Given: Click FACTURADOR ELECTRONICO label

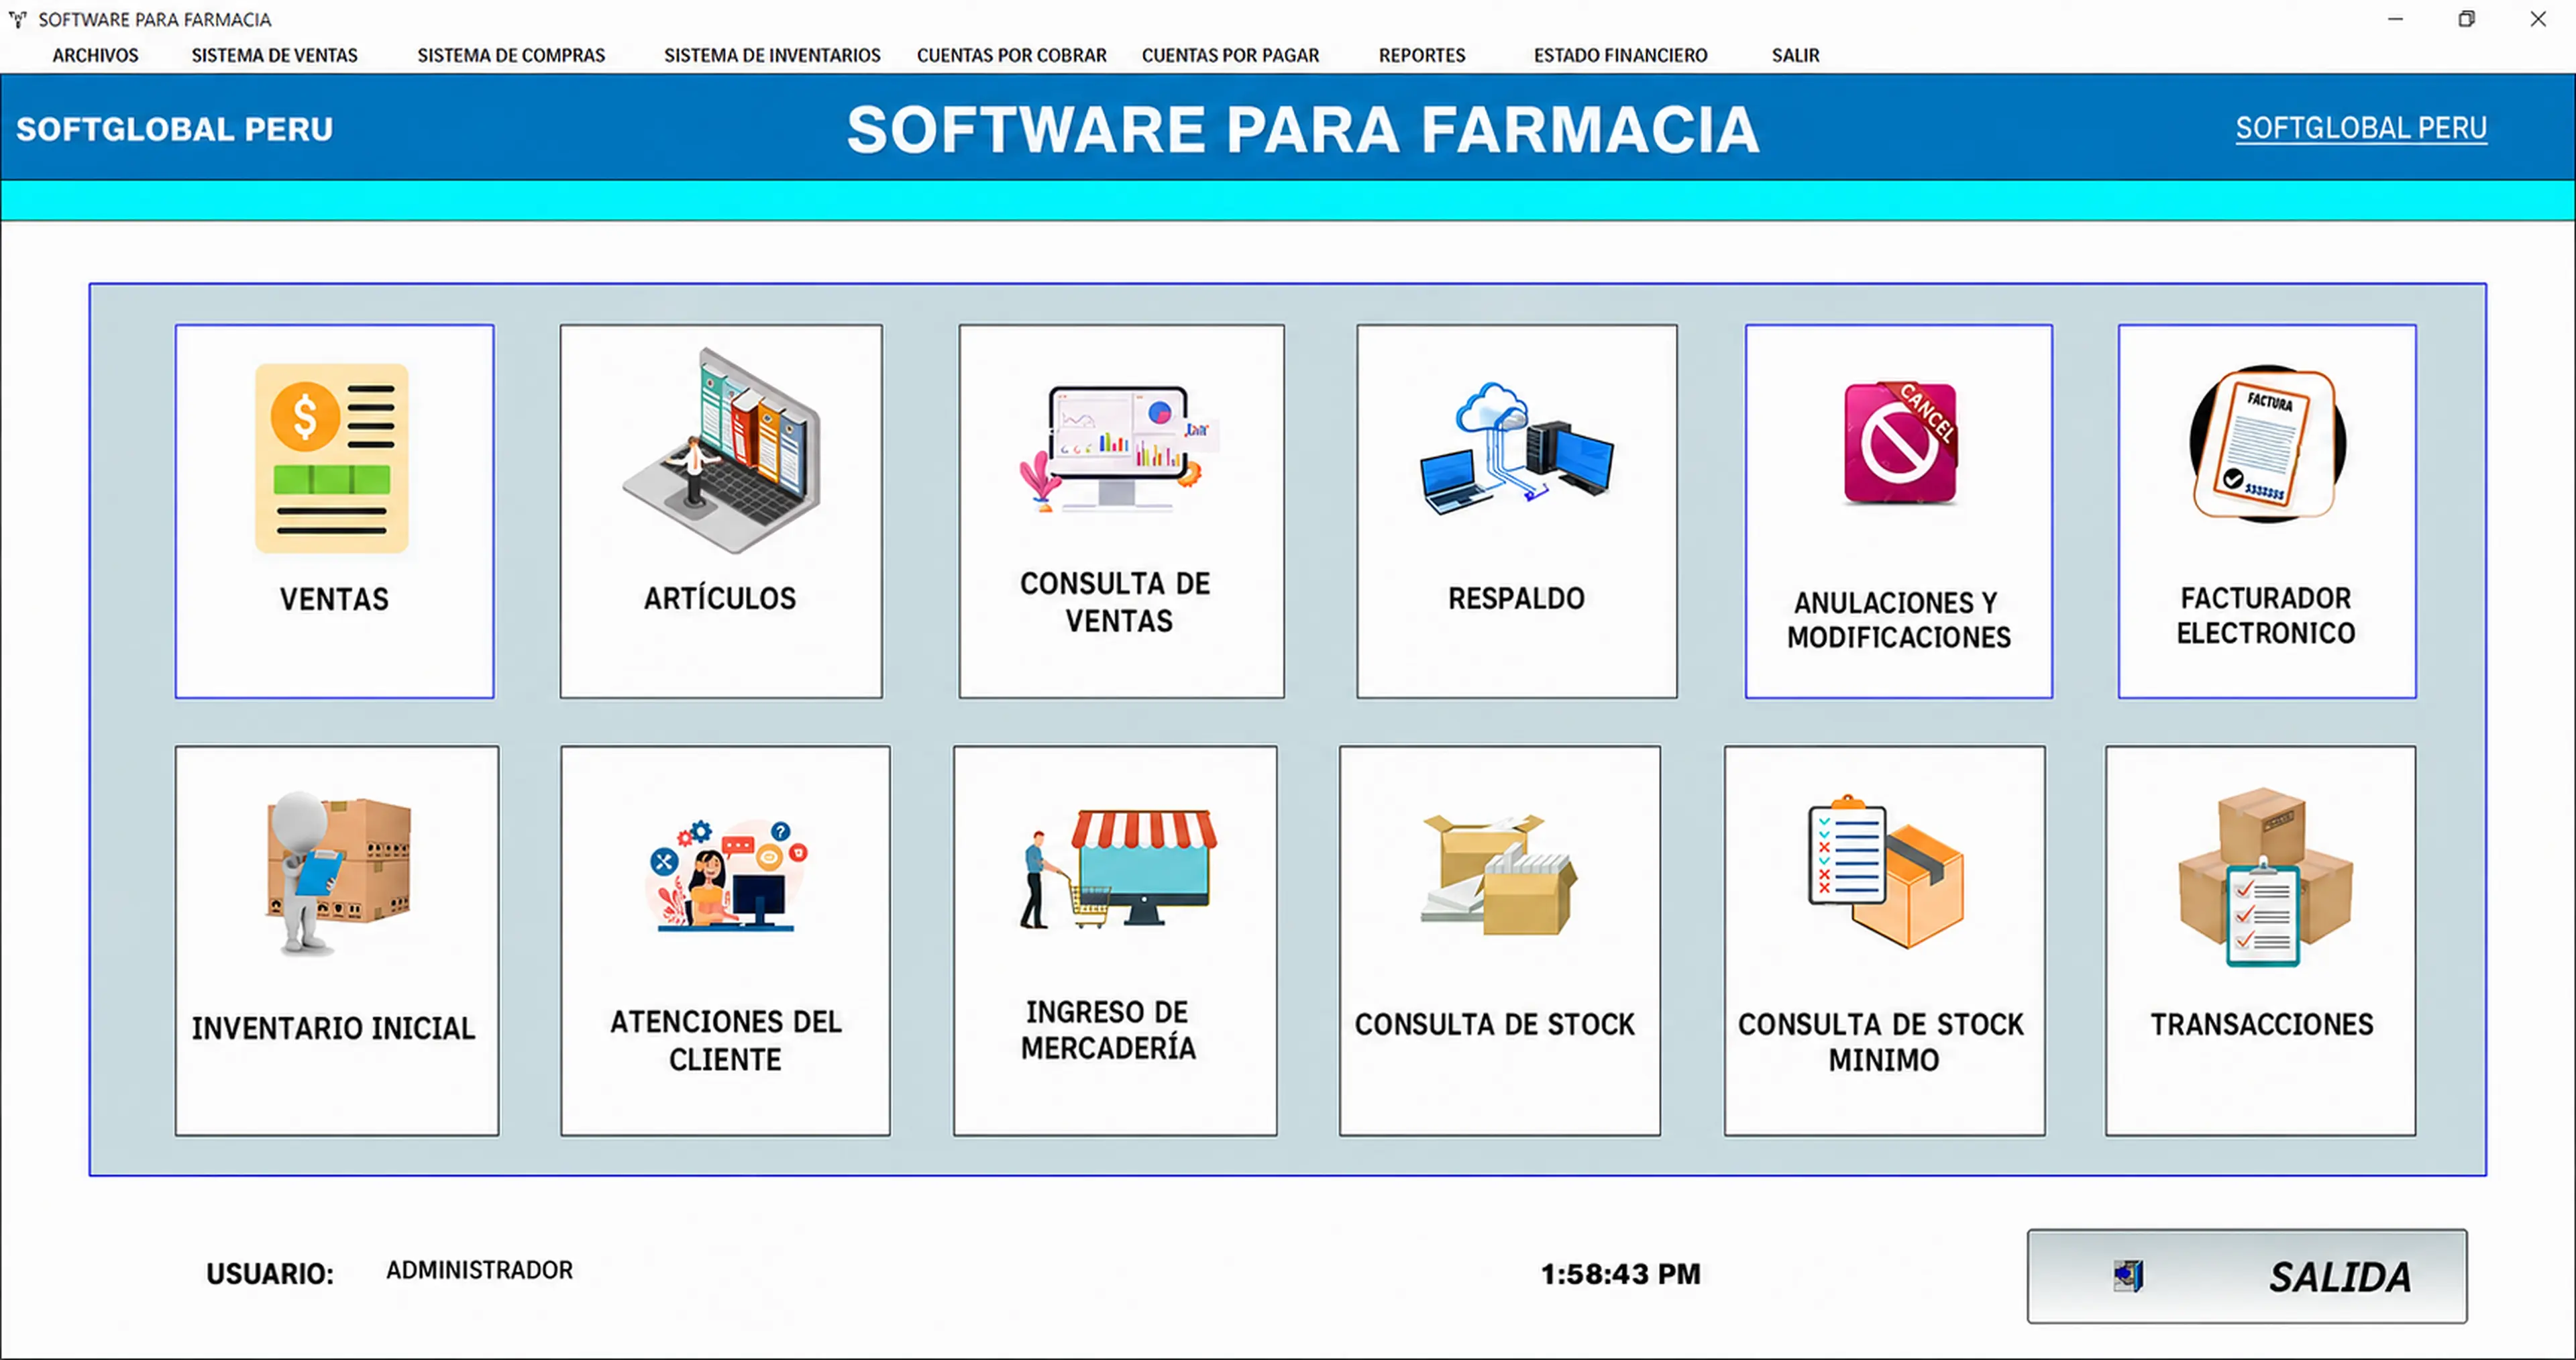Looking at the screenshot, I should [2266, 615].
